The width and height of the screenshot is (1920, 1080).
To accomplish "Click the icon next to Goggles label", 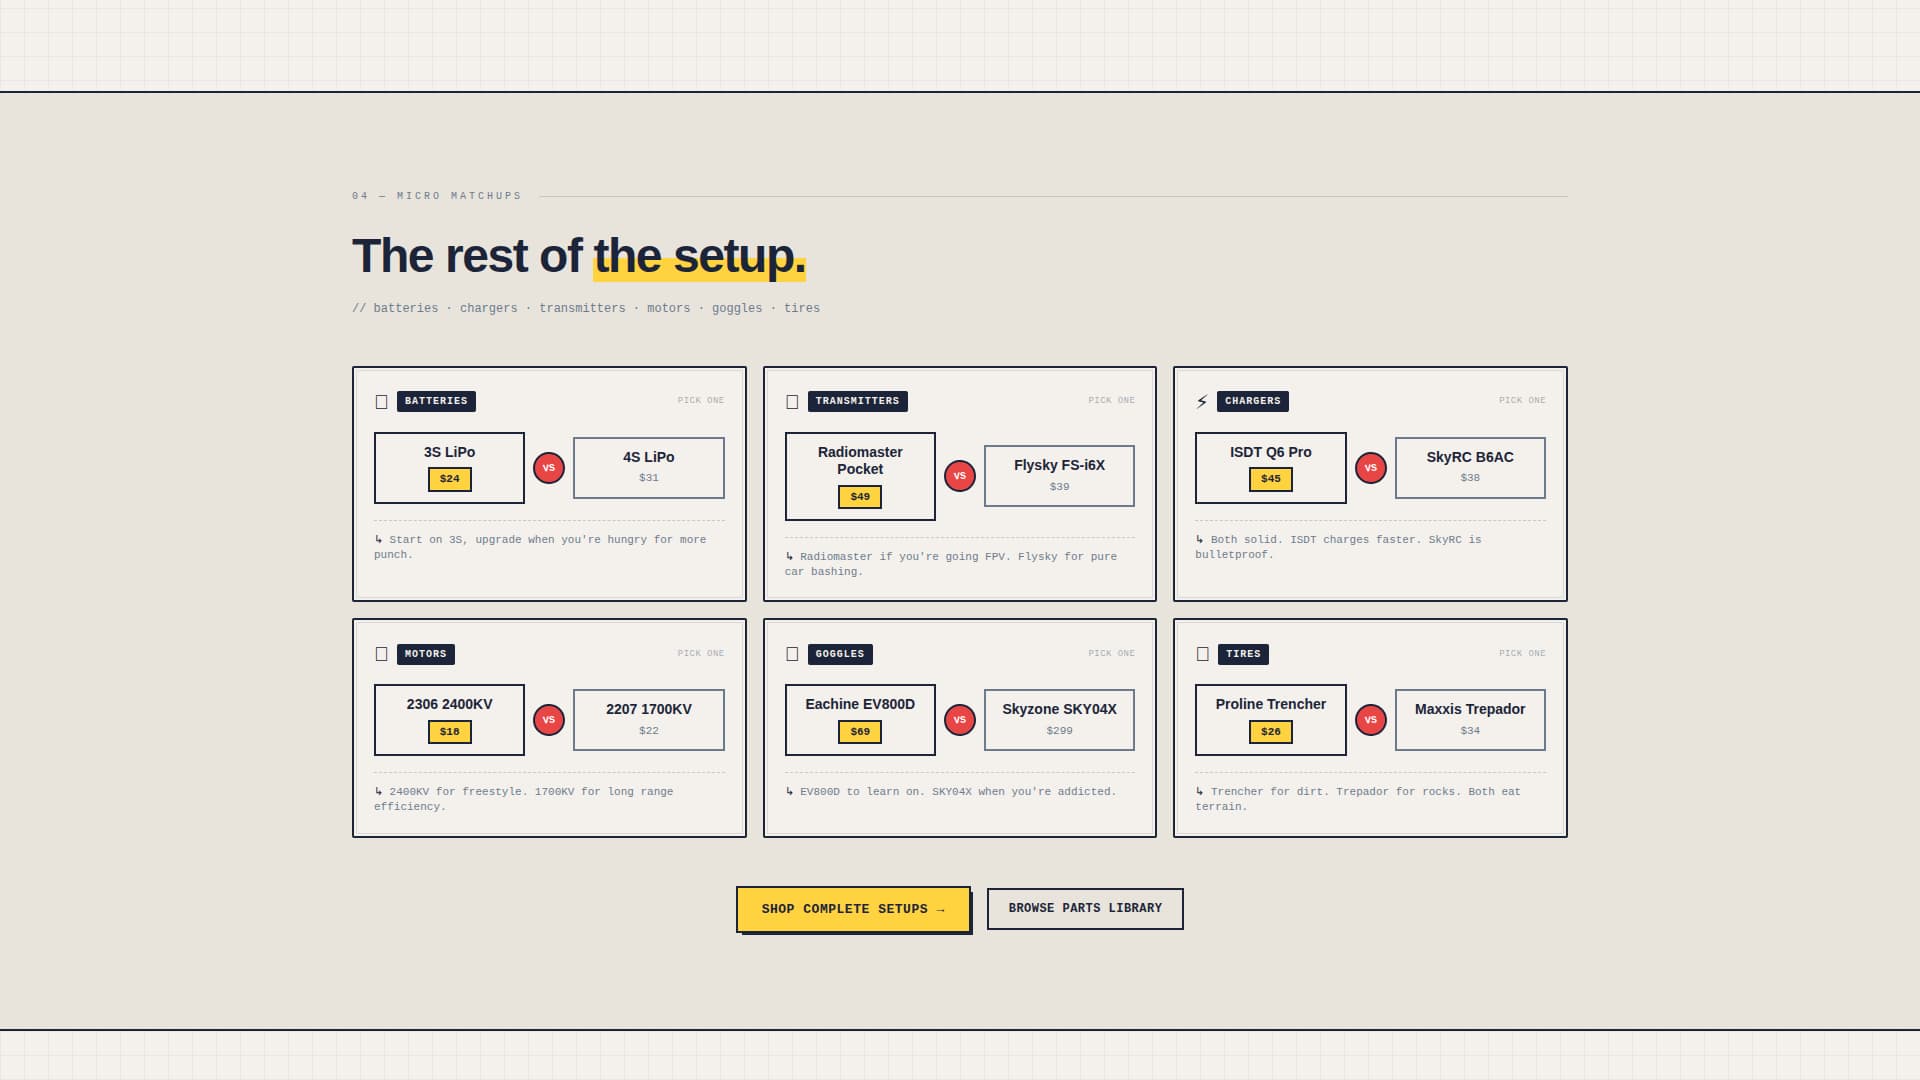I will pyautogui.click(x=792, y=654).
